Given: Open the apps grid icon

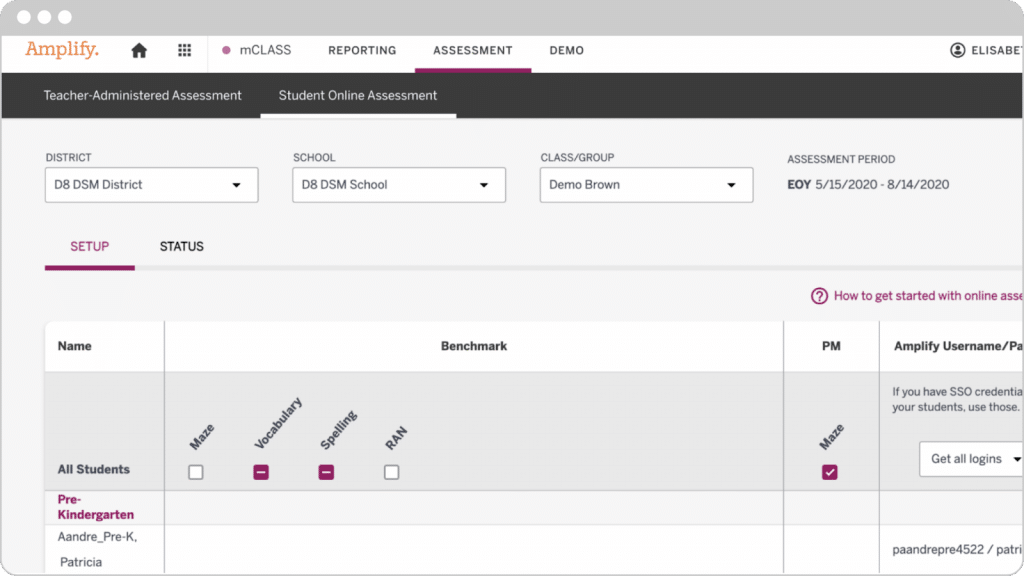Looking at the screenshot, I should pyautogui.click(x=185, y=50).
